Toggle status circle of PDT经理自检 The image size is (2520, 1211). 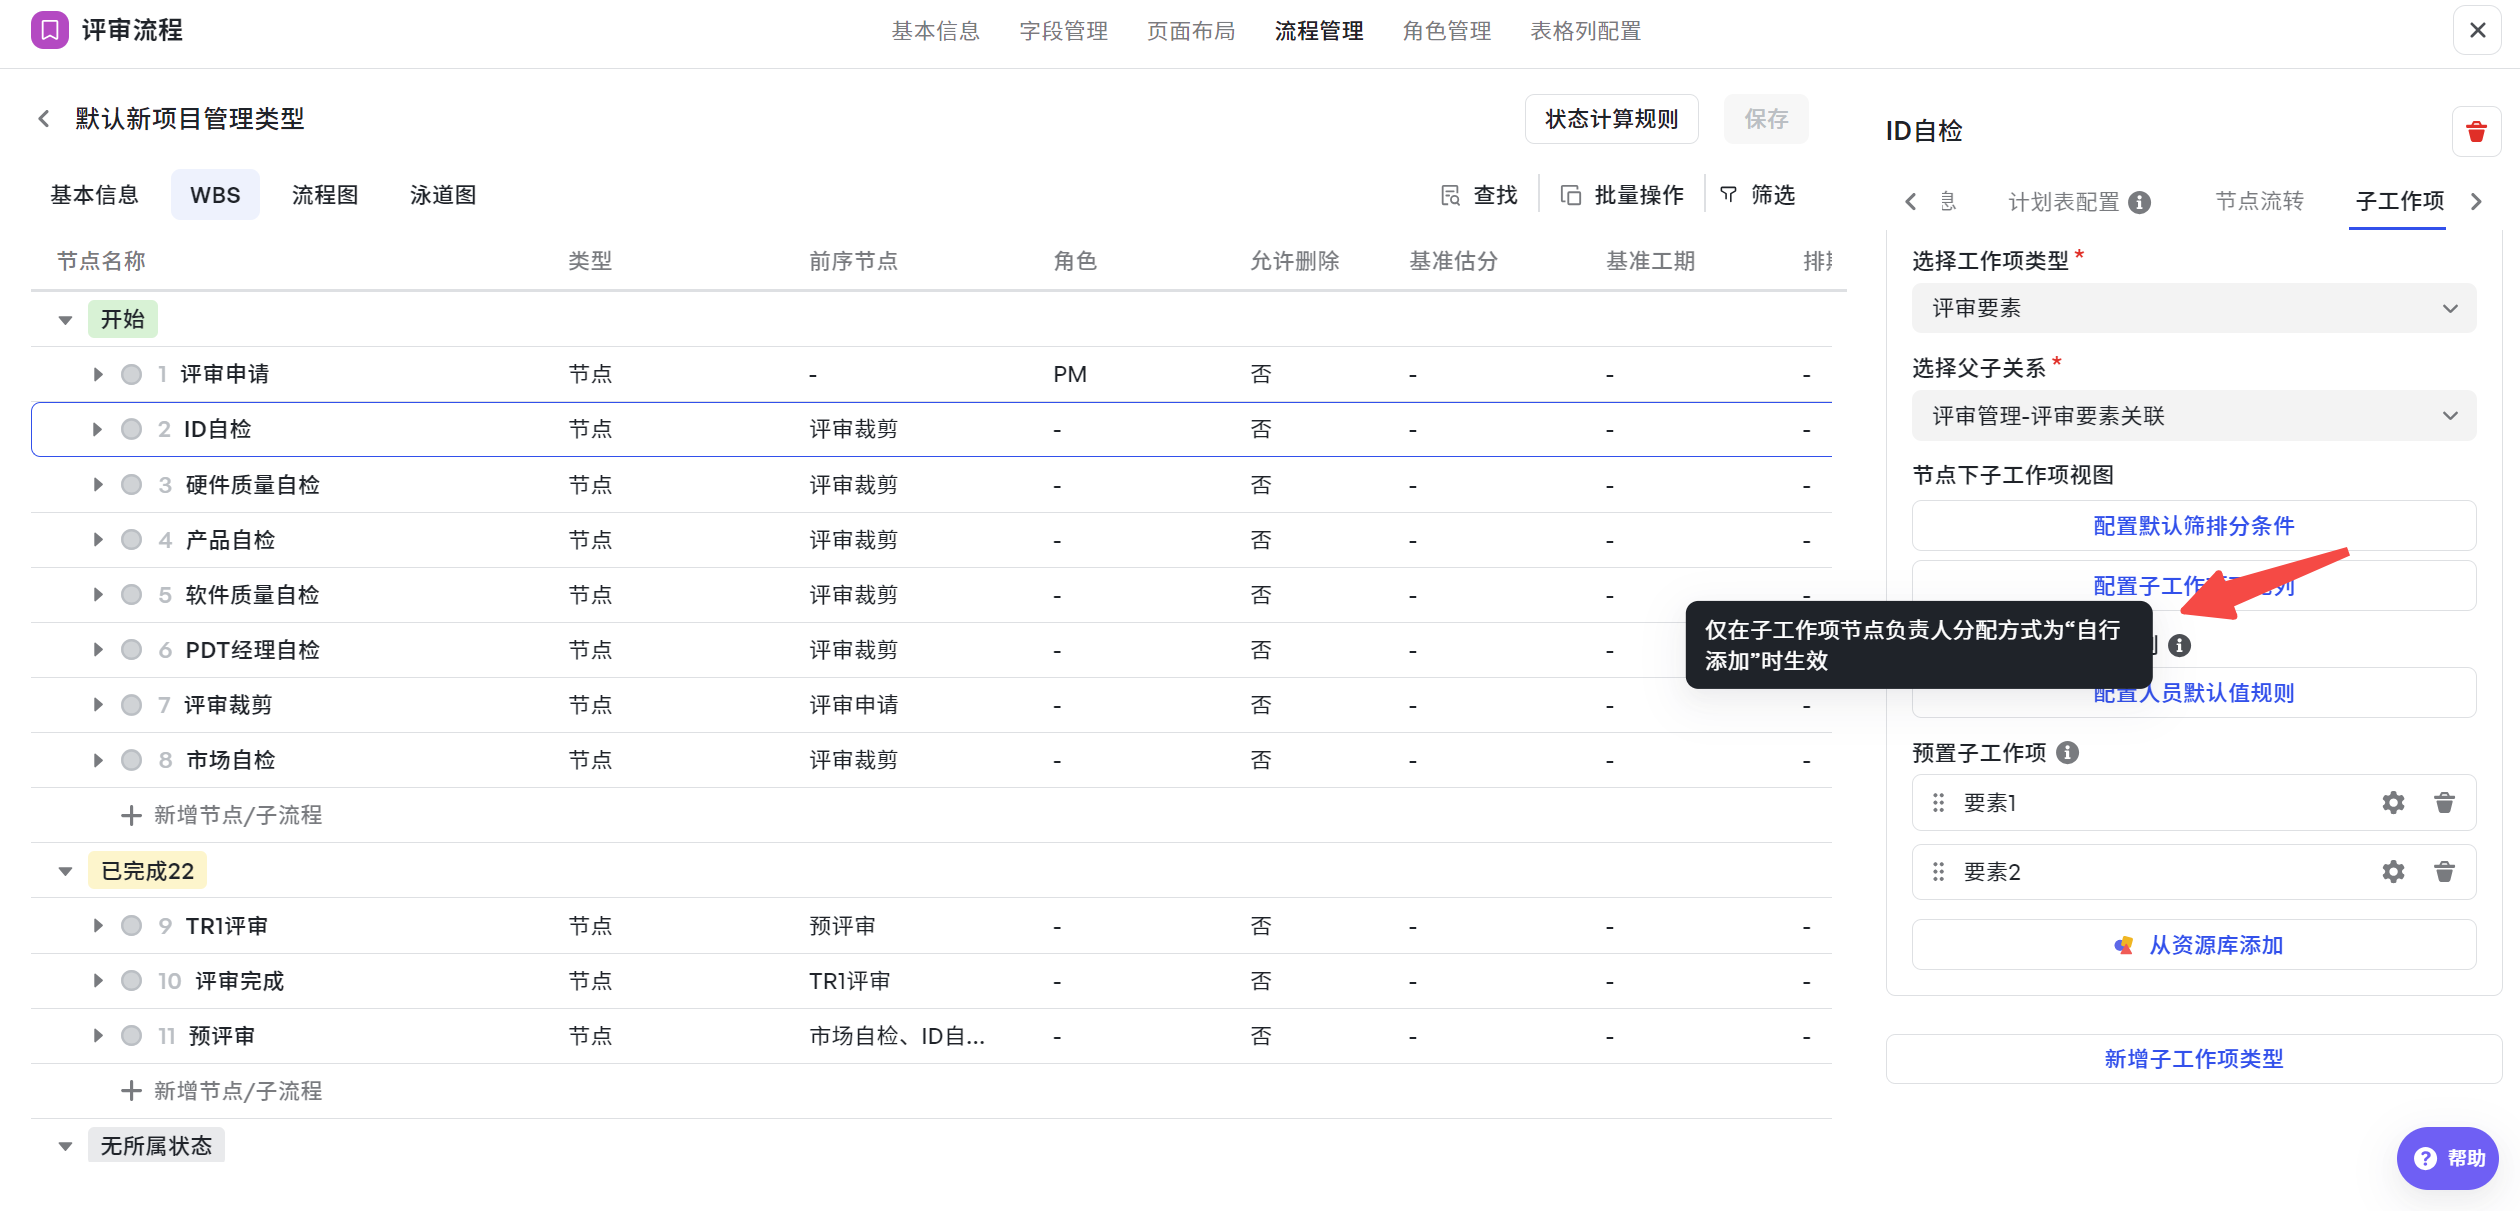(x=131, y=650)
